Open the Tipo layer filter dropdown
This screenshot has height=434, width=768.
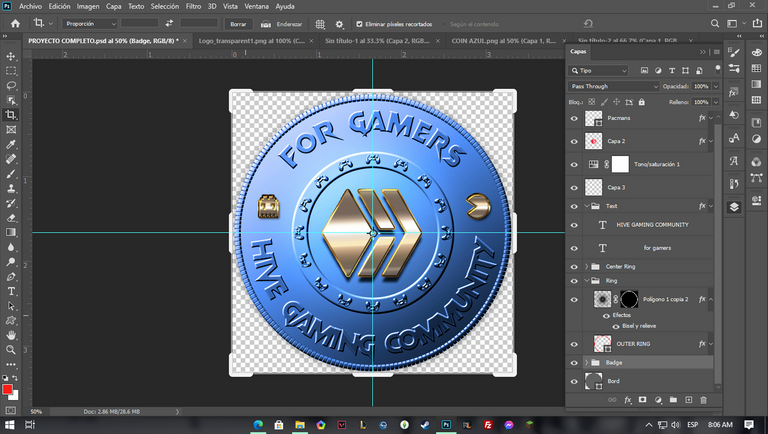coord(598,71)
